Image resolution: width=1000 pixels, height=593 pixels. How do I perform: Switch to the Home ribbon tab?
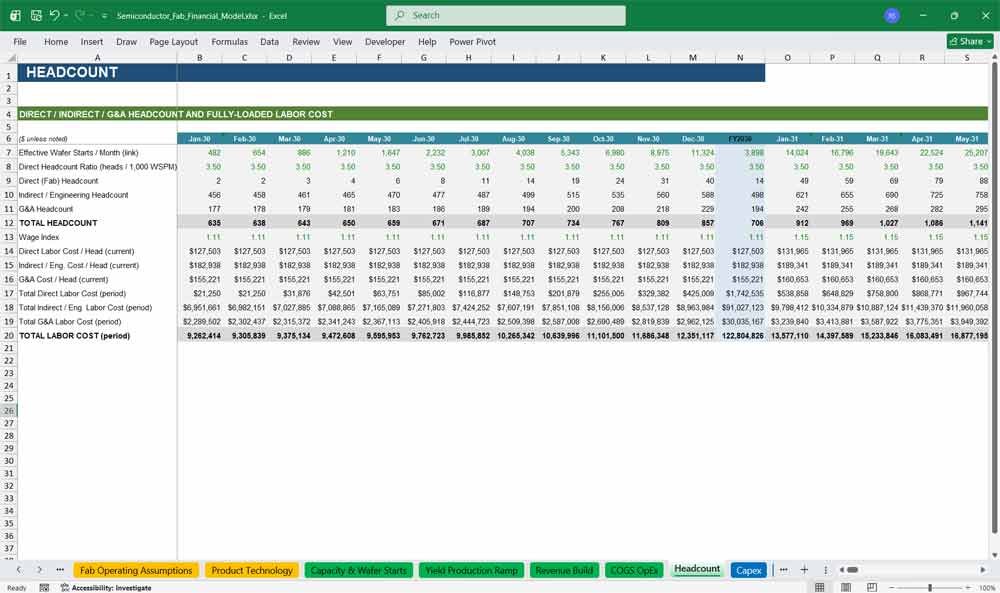(x=56, y=41)
